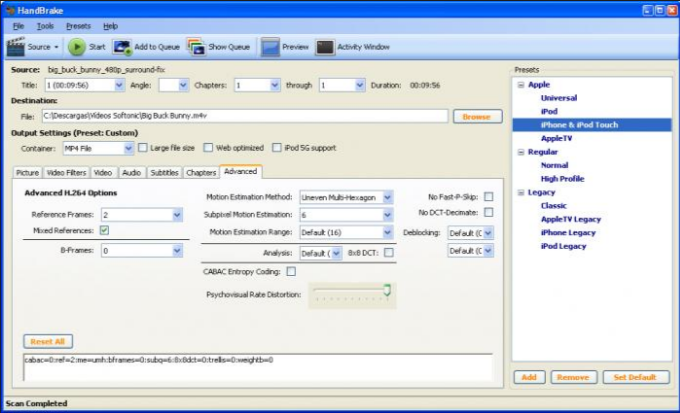
Task: Click the Preview screen icon
Action: (270, 47)
